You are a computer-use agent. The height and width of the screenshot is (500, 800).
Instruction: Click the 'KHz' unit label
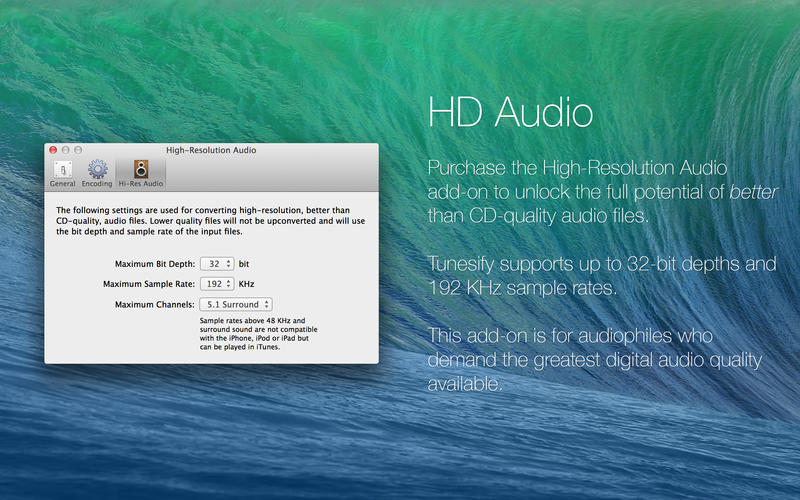246,284
